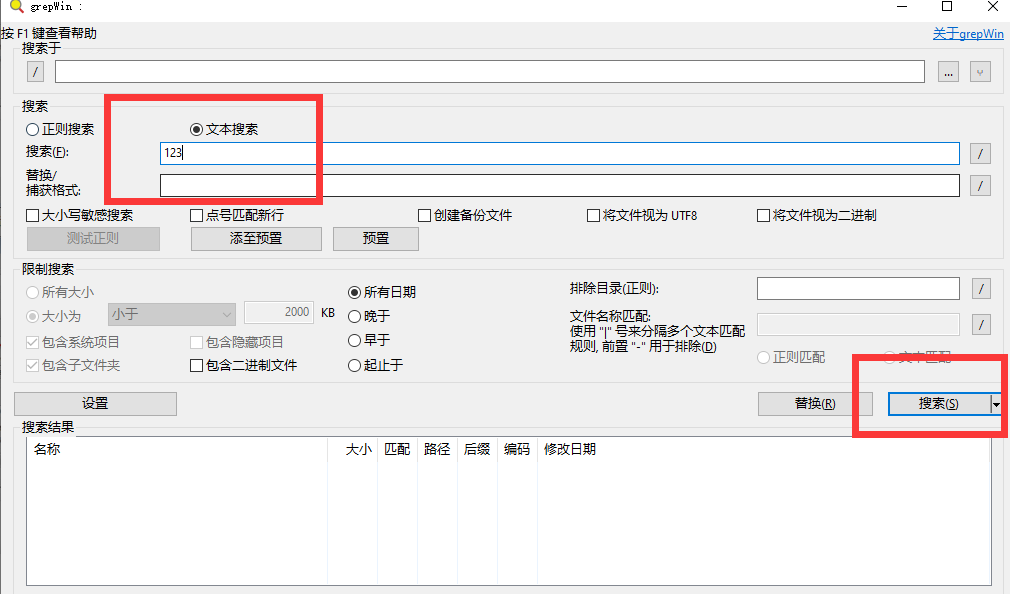This screenshot has height=594, width=1010.
Task: Select the 正则搜索 radio button
Action: (33, 129)
